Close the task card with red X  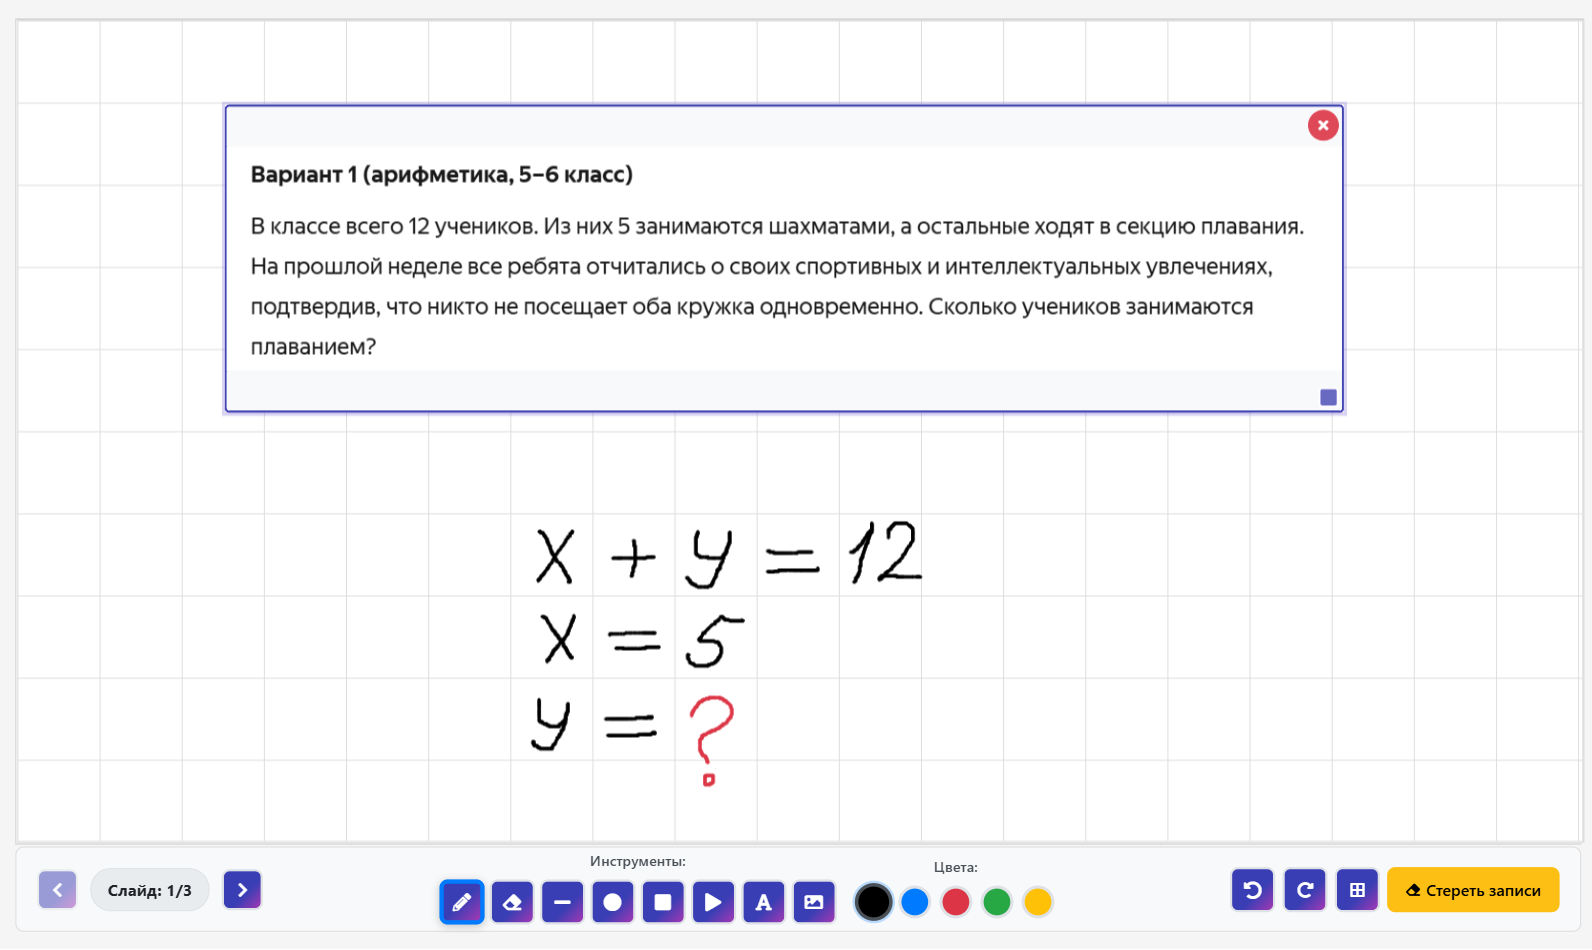pyautogui.click(x=1323, y=125)
